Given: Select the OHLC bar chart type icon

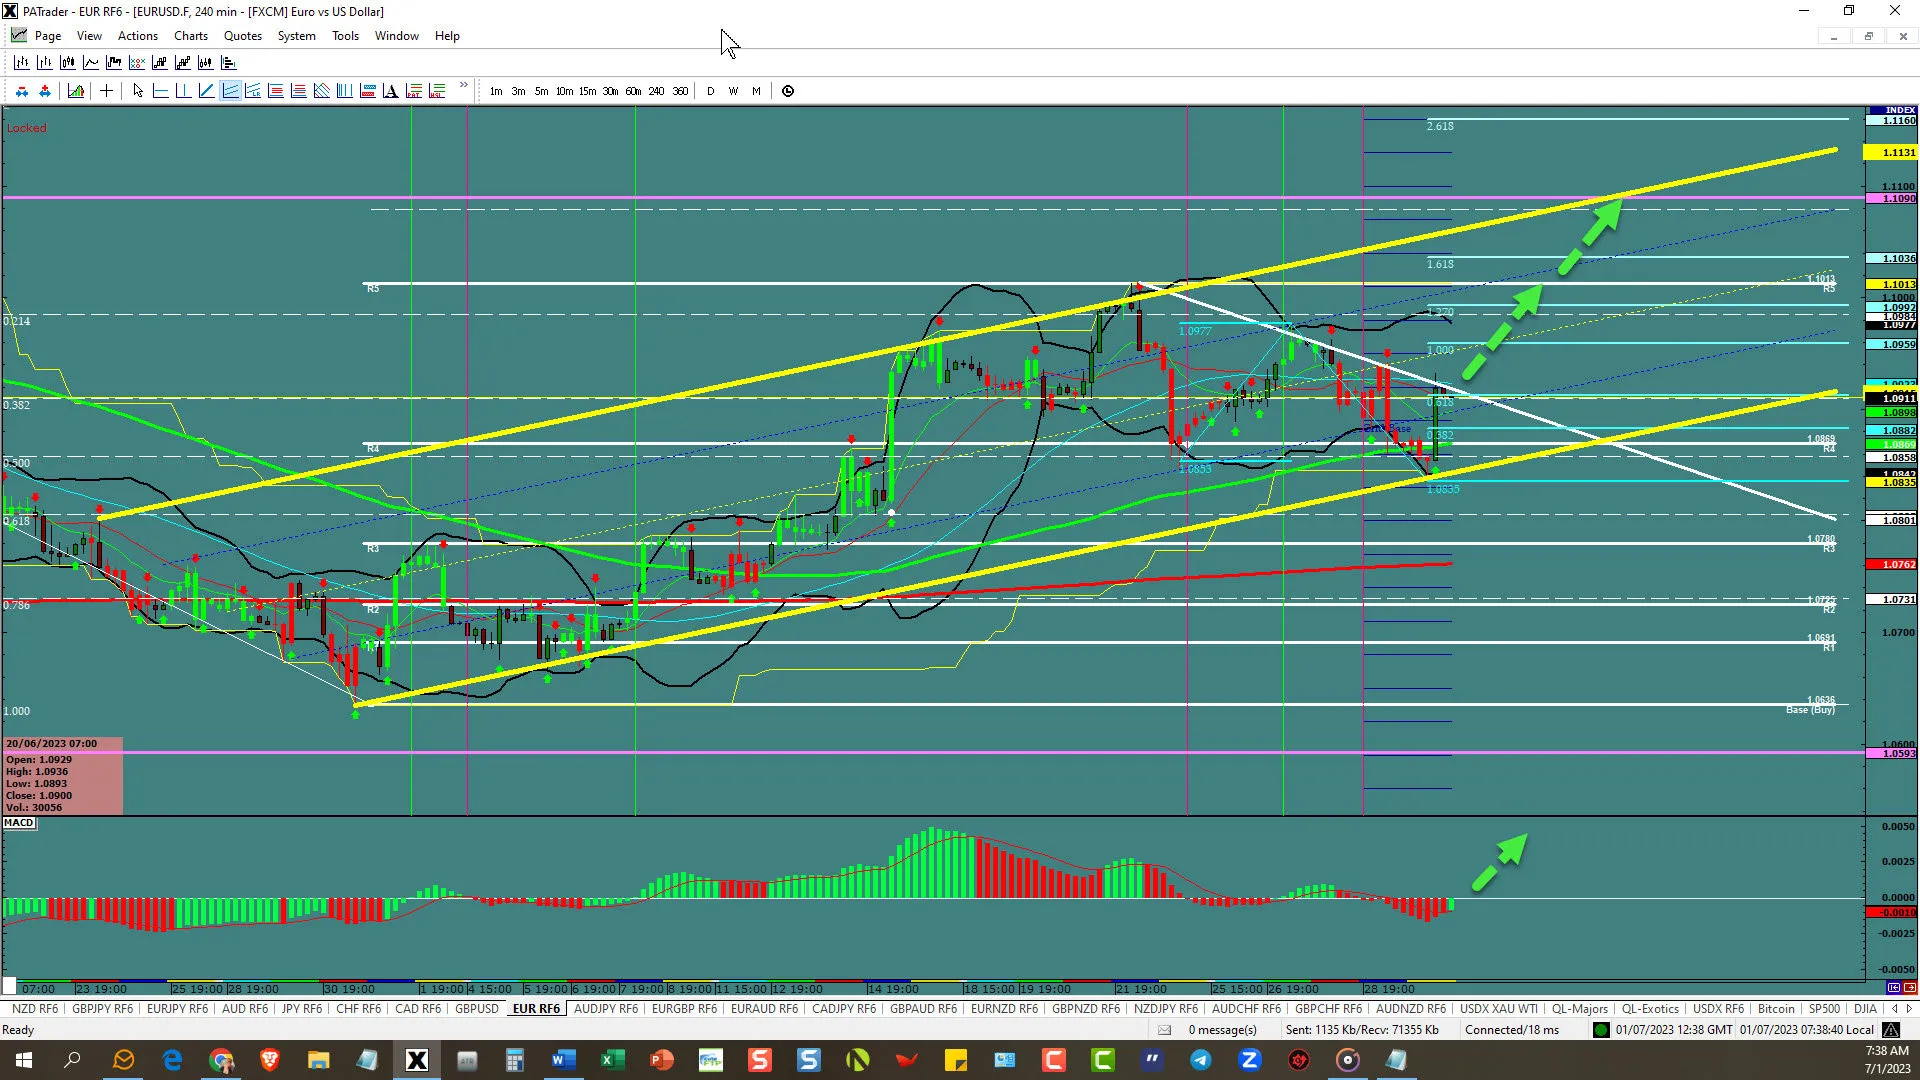Looking at the screenshot, I should (x=21, y=62).
